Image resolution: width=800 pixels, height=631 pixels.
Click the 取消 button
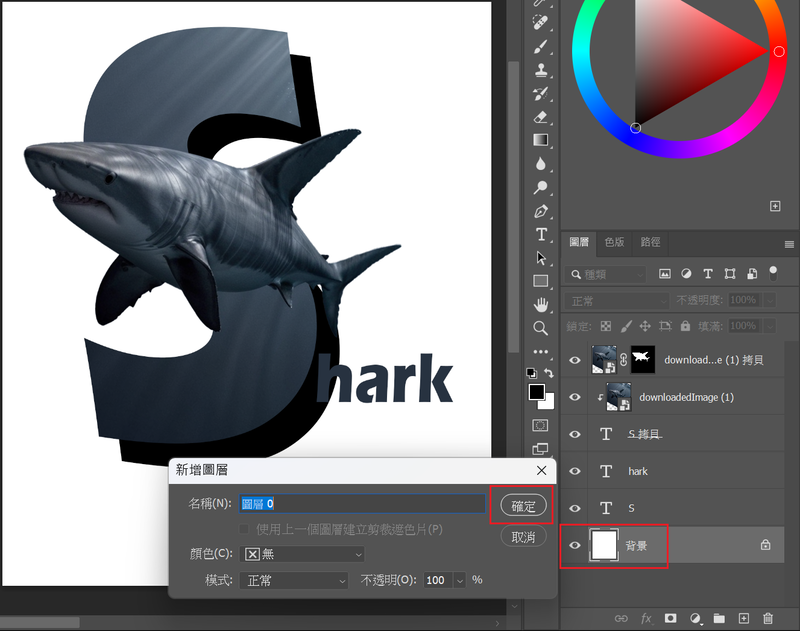(x=523, y=537)
